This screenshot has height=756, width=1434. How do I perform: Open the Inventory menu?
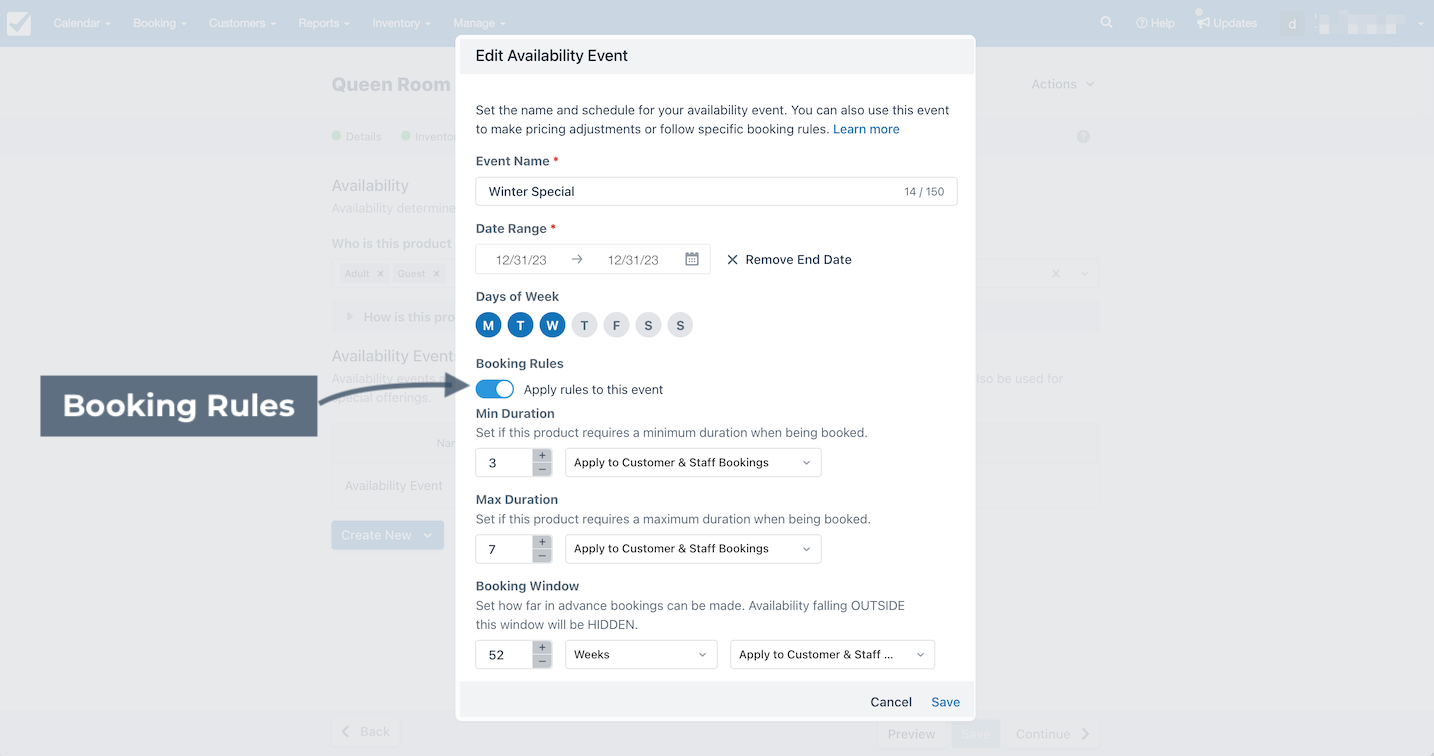click(401, 23)
